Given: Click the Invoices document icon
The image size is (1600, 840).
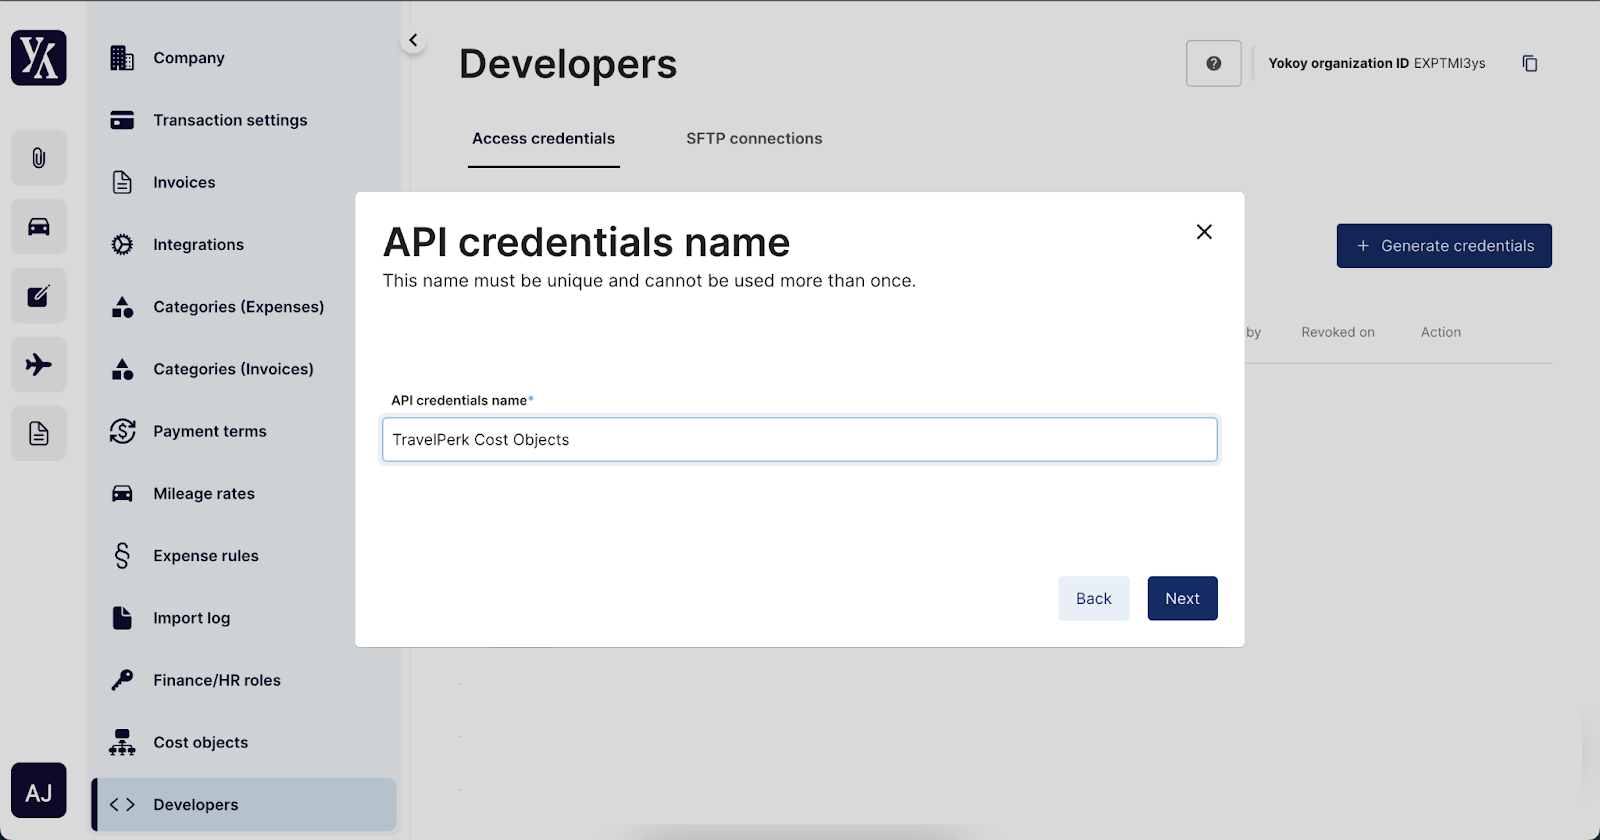Looking at the screenshot, I should click(x=122, y=182).
